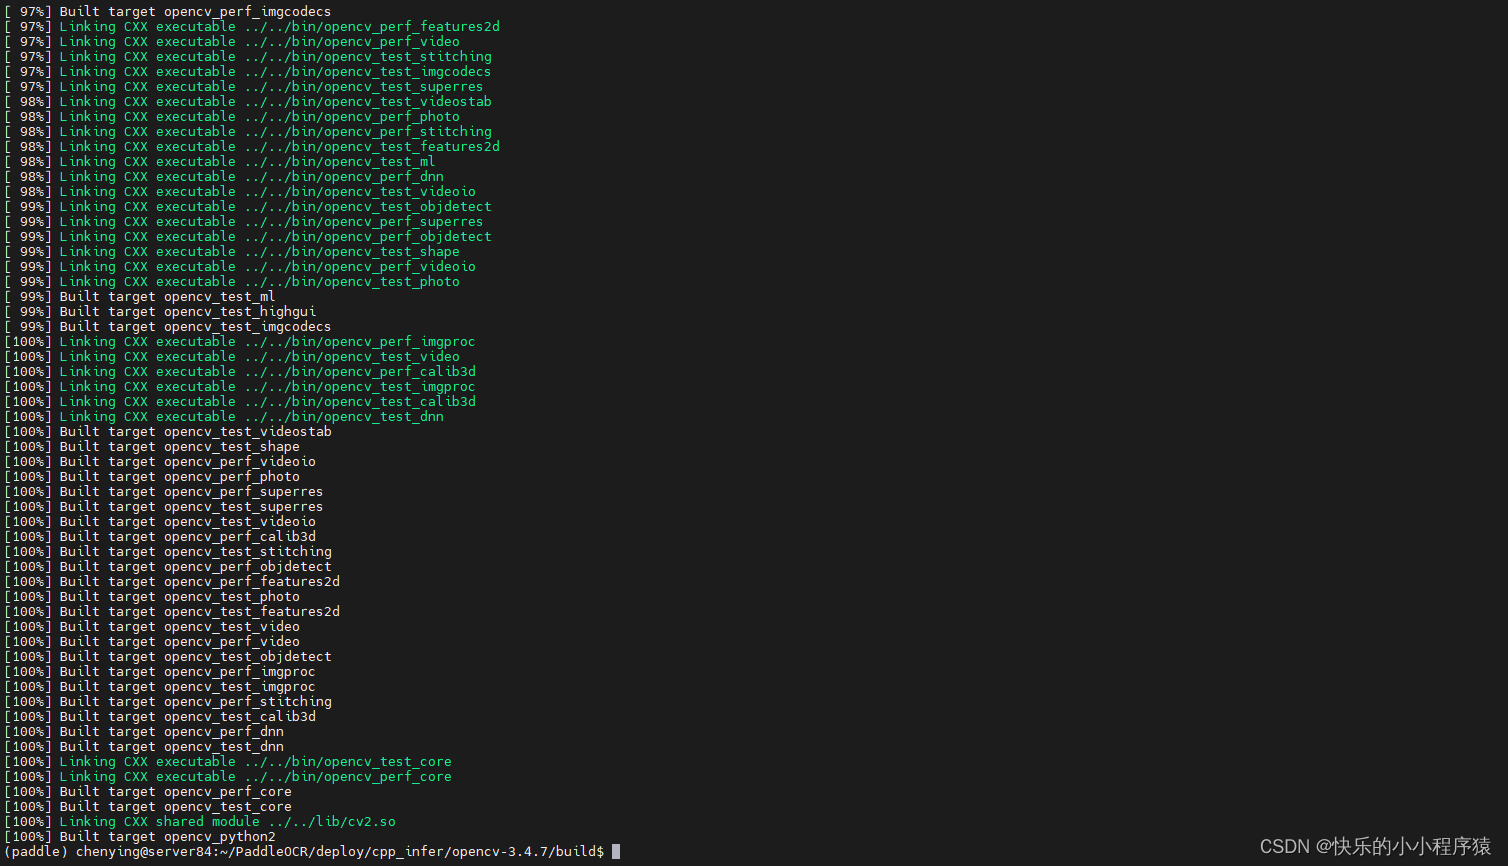Click the 'Built target opencv_test_objdetect' line
Viewport: 1508px width, 866px height.
click(x=168, y=657)
